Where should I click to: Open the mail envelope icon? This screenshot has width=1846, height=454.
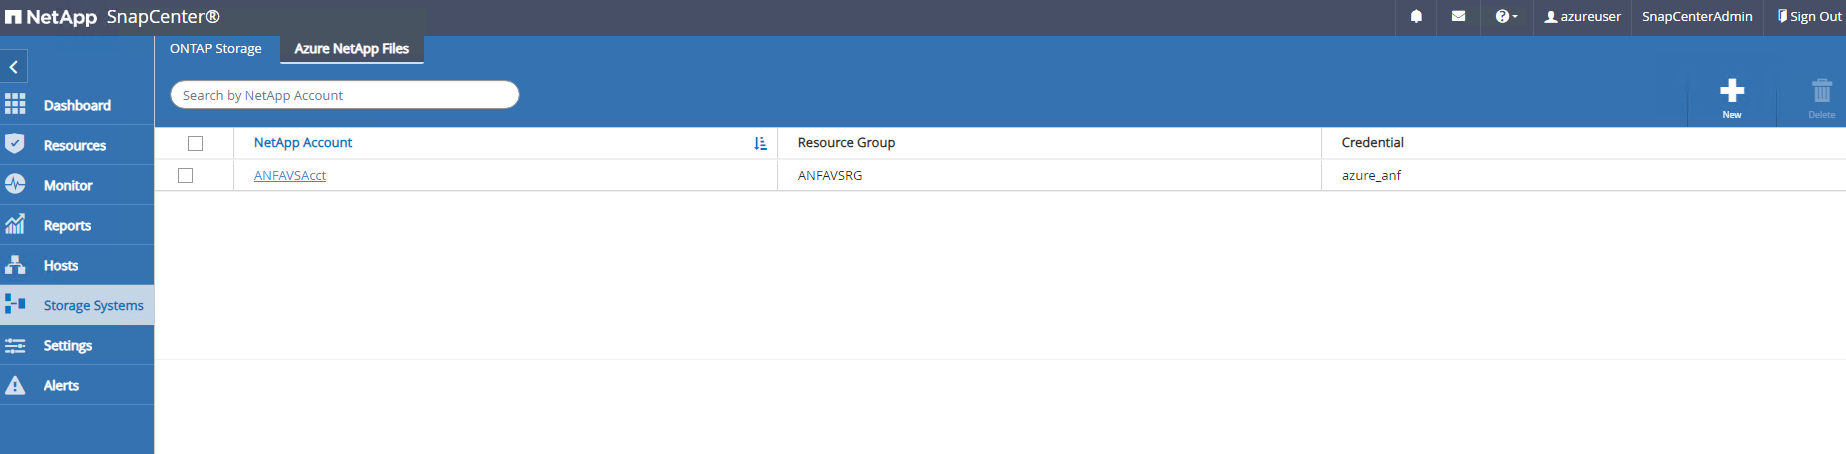pyautogui.click(x=1458, y=16)
